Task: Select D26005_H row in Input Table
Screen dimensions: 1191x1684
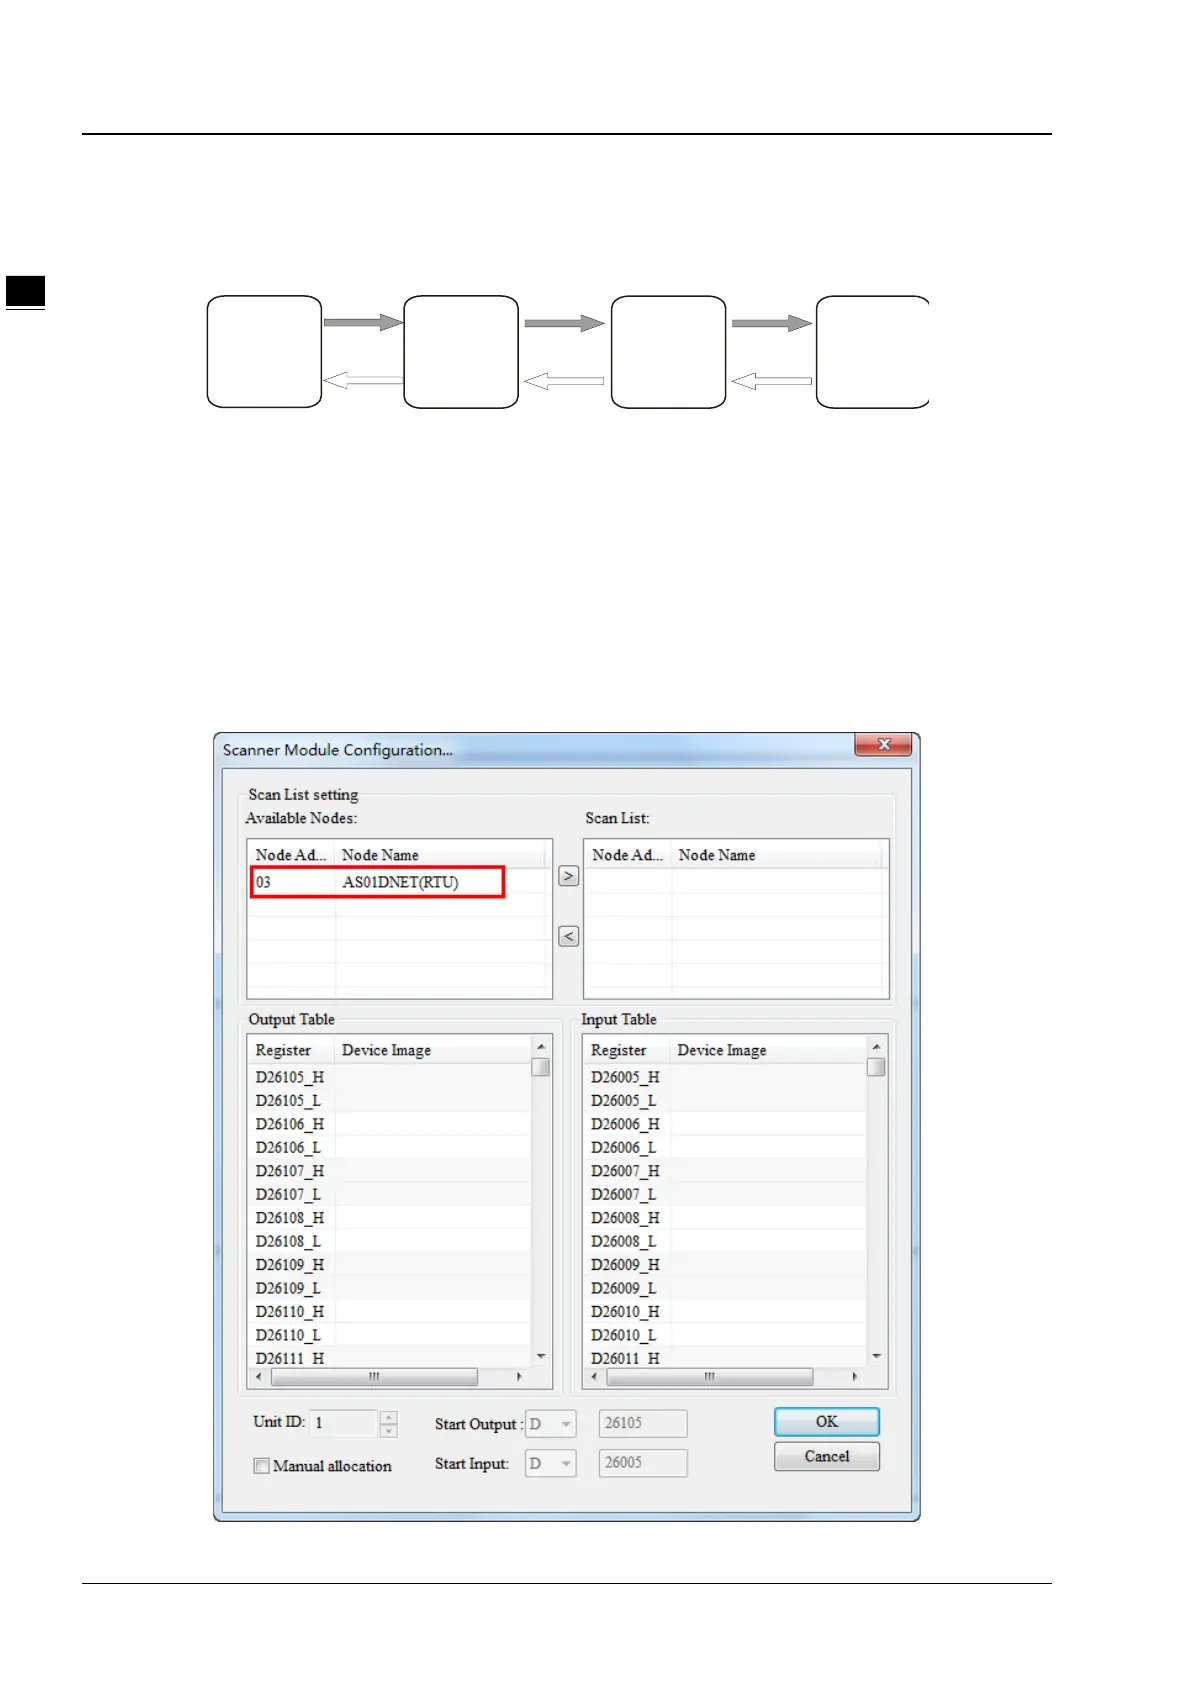Action: (x=725, y=1077)
